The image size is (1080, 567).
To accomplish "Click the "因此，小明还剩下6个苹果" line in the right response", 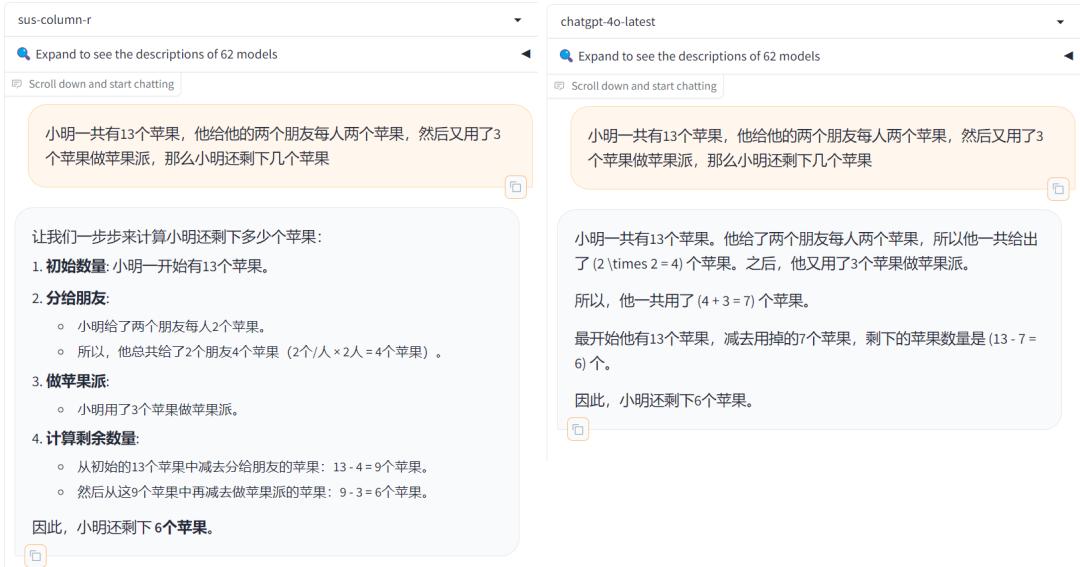I will (661, 401).
